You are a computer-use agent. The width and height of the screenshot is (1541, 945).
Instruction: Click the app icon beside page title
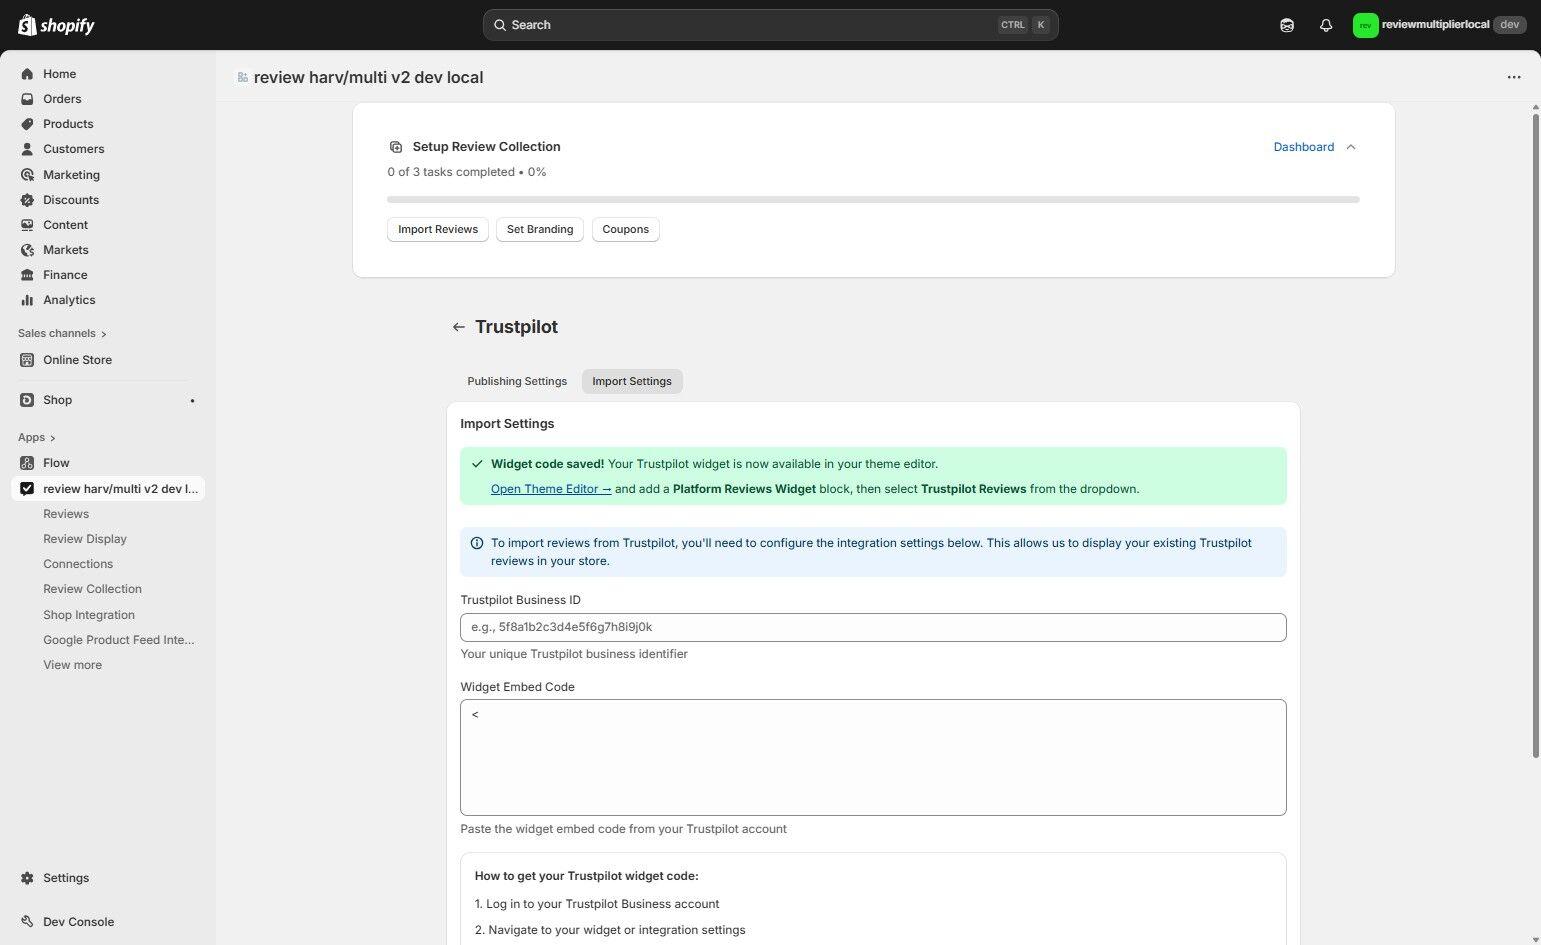tap(242, 77)
